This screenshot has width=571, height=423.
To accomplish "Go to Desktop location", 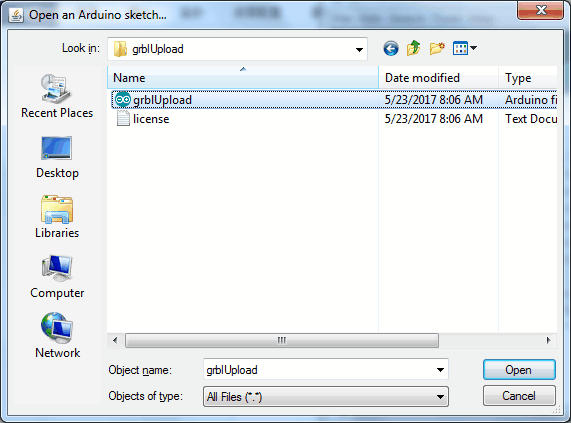I will pyautogui.click(x=57, y=158).
